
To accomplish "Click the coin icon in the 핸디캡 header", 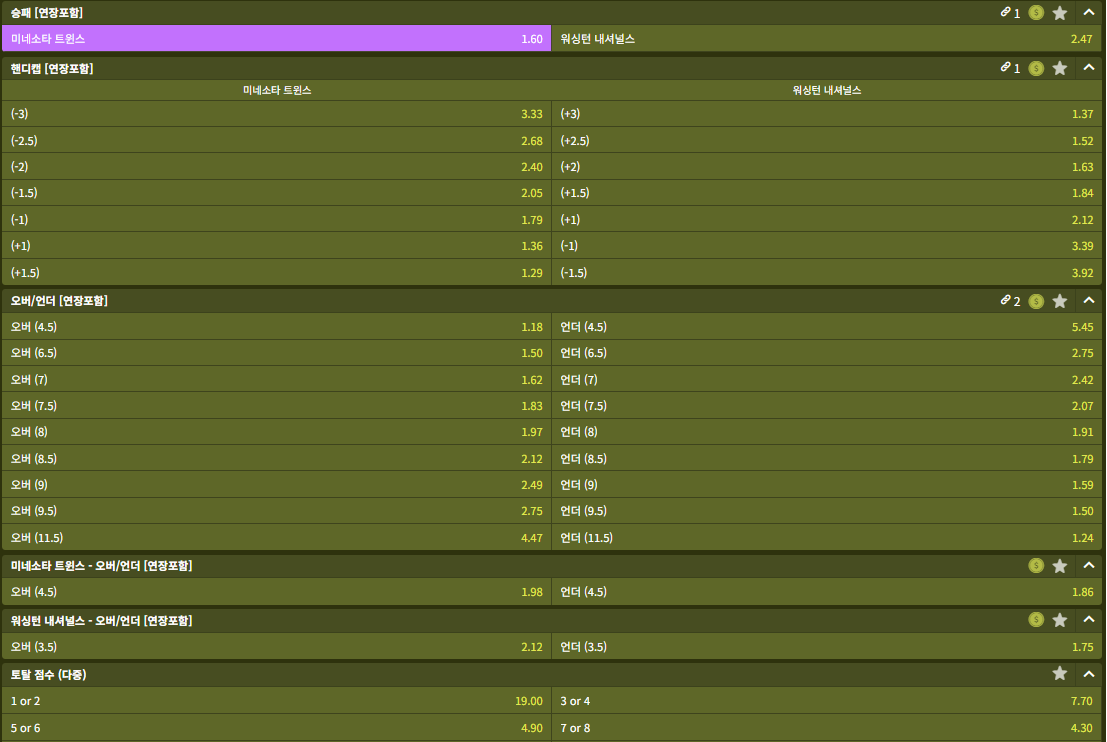I will tap(1036, 68).
